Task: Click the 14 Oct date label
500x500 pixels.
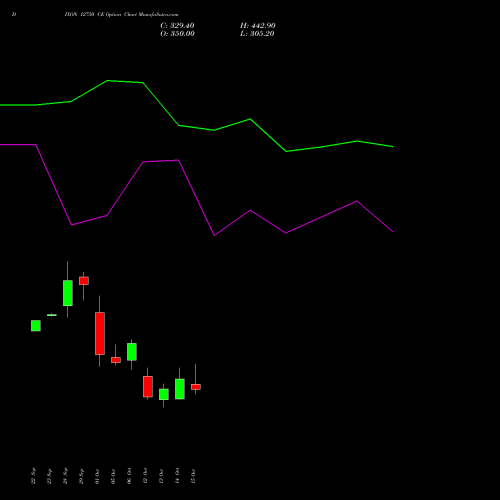Action: point(177,476)
